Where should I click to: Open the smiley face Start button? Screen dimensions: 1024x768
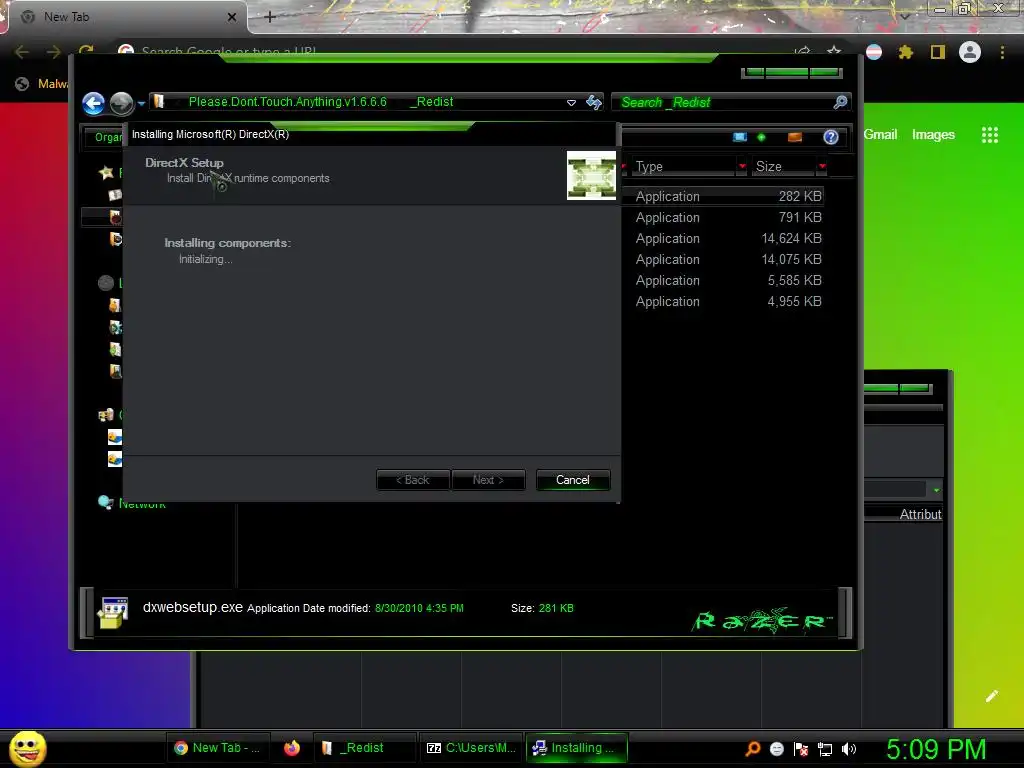click(28, 748)
